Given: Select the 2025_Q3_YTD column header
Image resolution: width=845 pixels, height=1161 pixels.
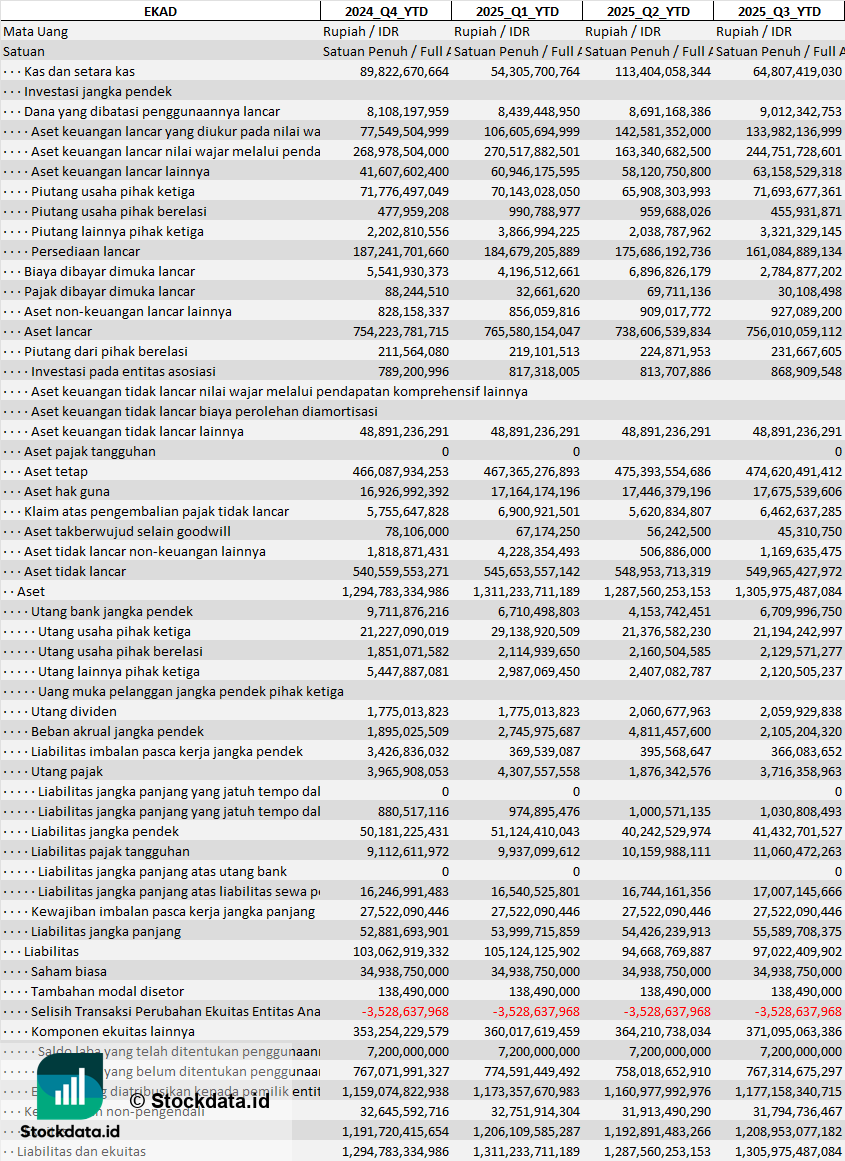Looking at the screenshot, I should [x=779, y=11].
